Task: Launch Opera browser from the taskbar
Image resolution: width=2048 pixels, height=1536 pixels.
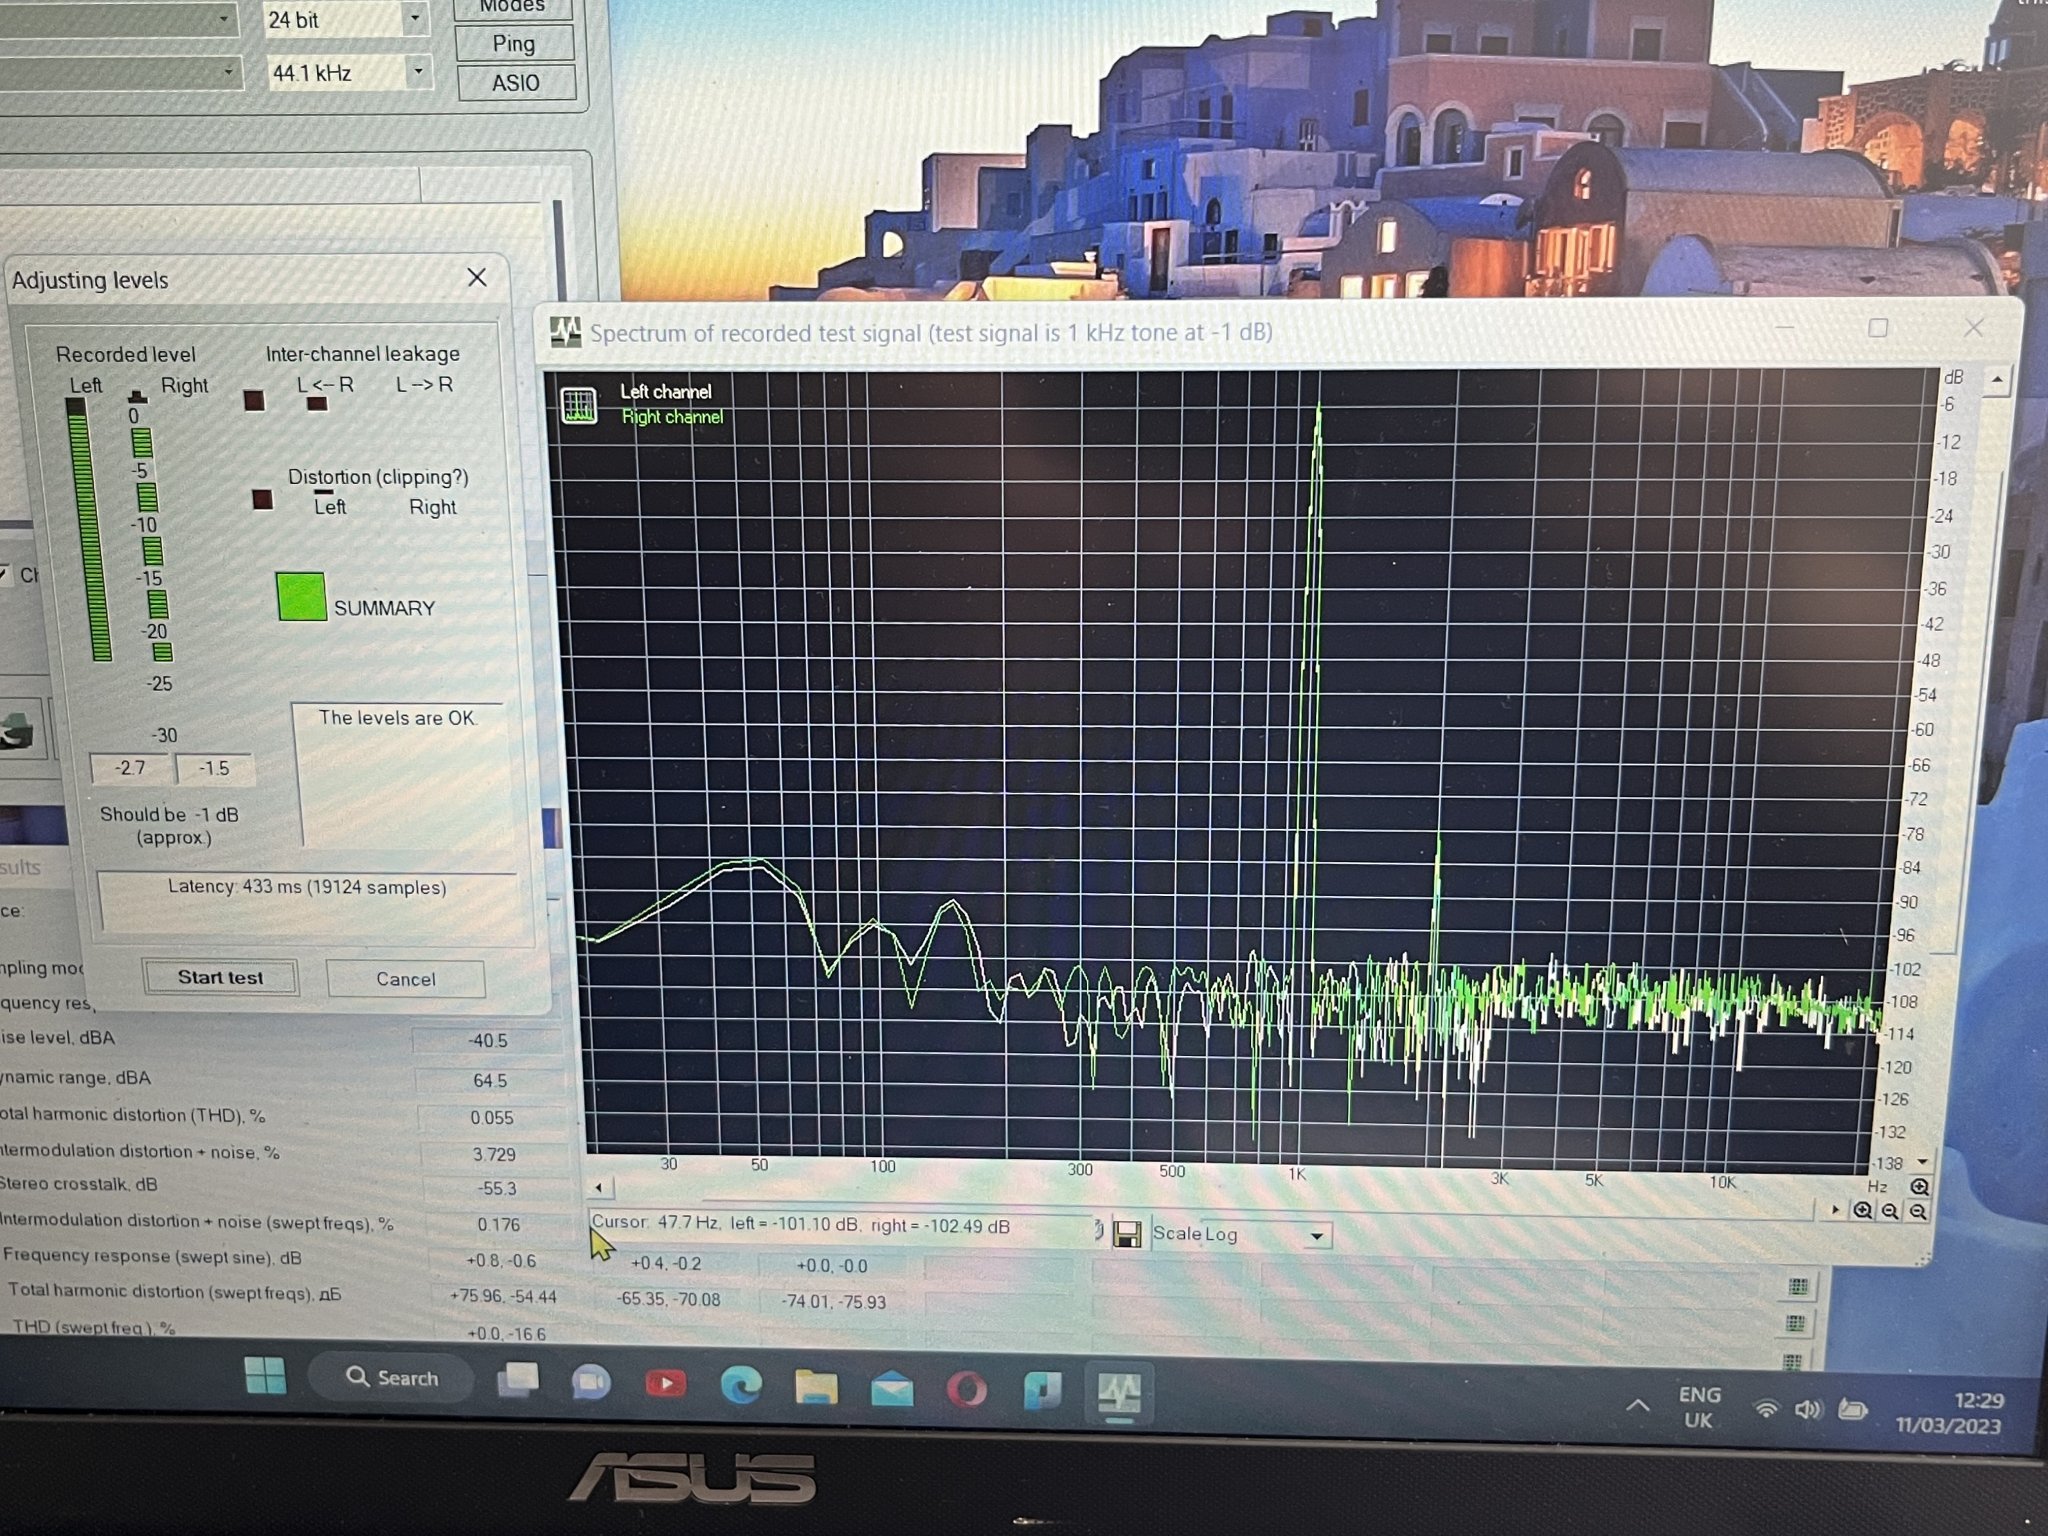Action: (x=967, y=1390)
